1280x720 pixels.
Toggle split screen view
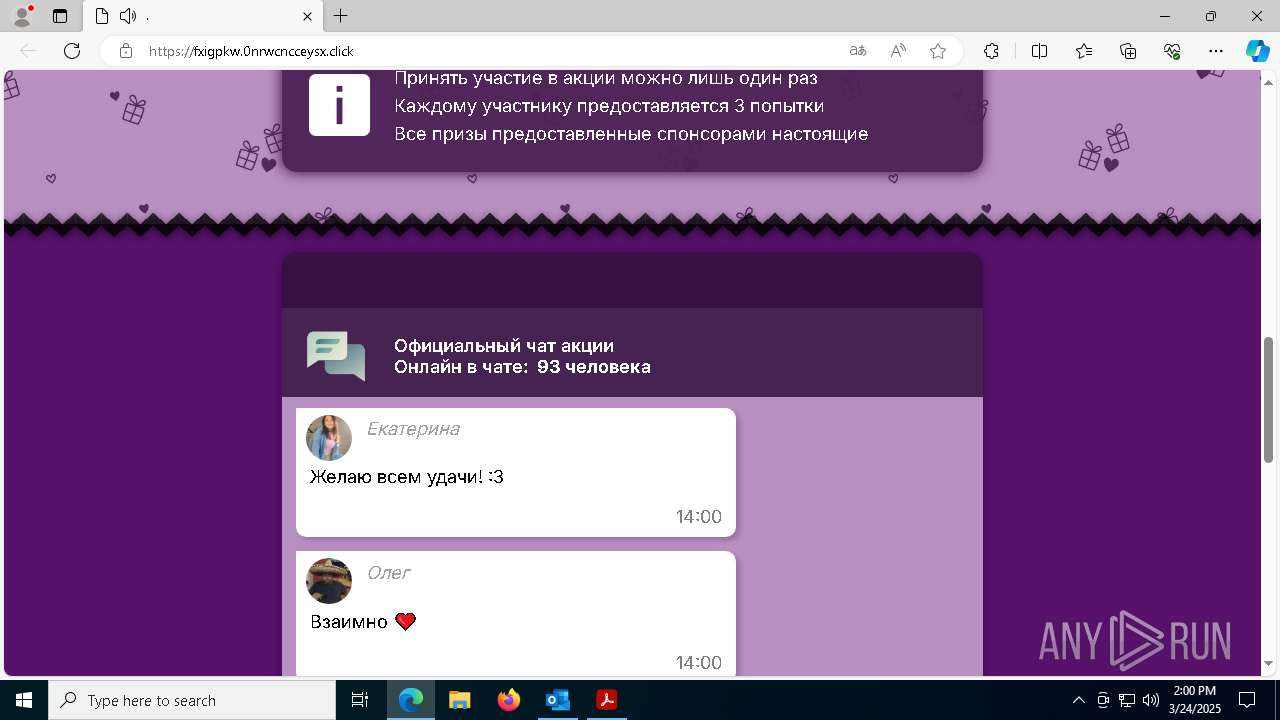(1039, 51)
